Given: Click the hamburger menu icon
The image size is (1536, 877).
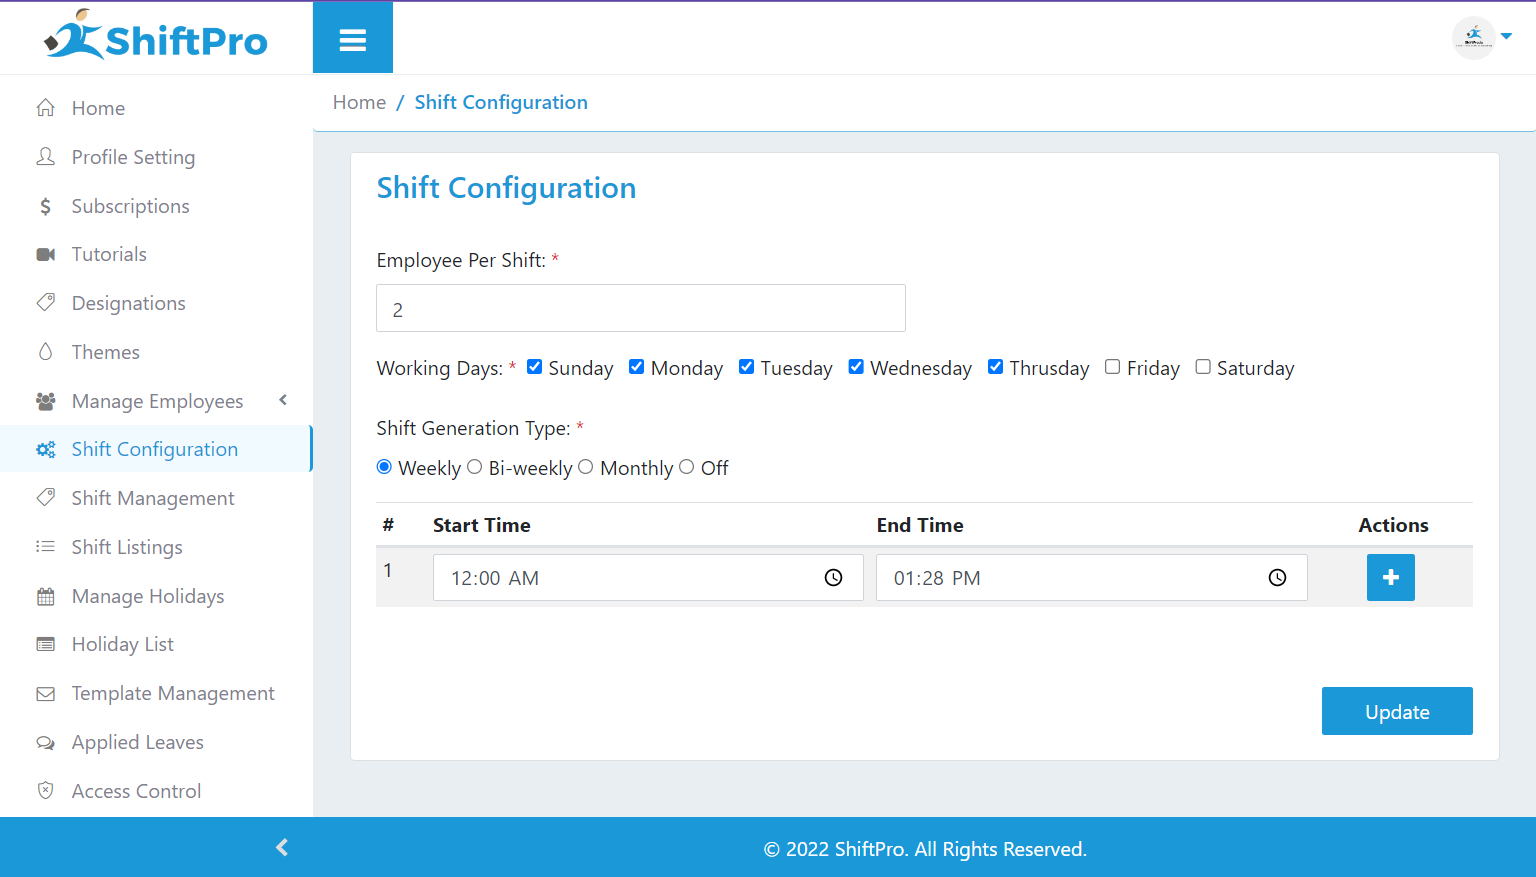Looking at the screenshot, I should pyautogui.click(x=352, y=40).
